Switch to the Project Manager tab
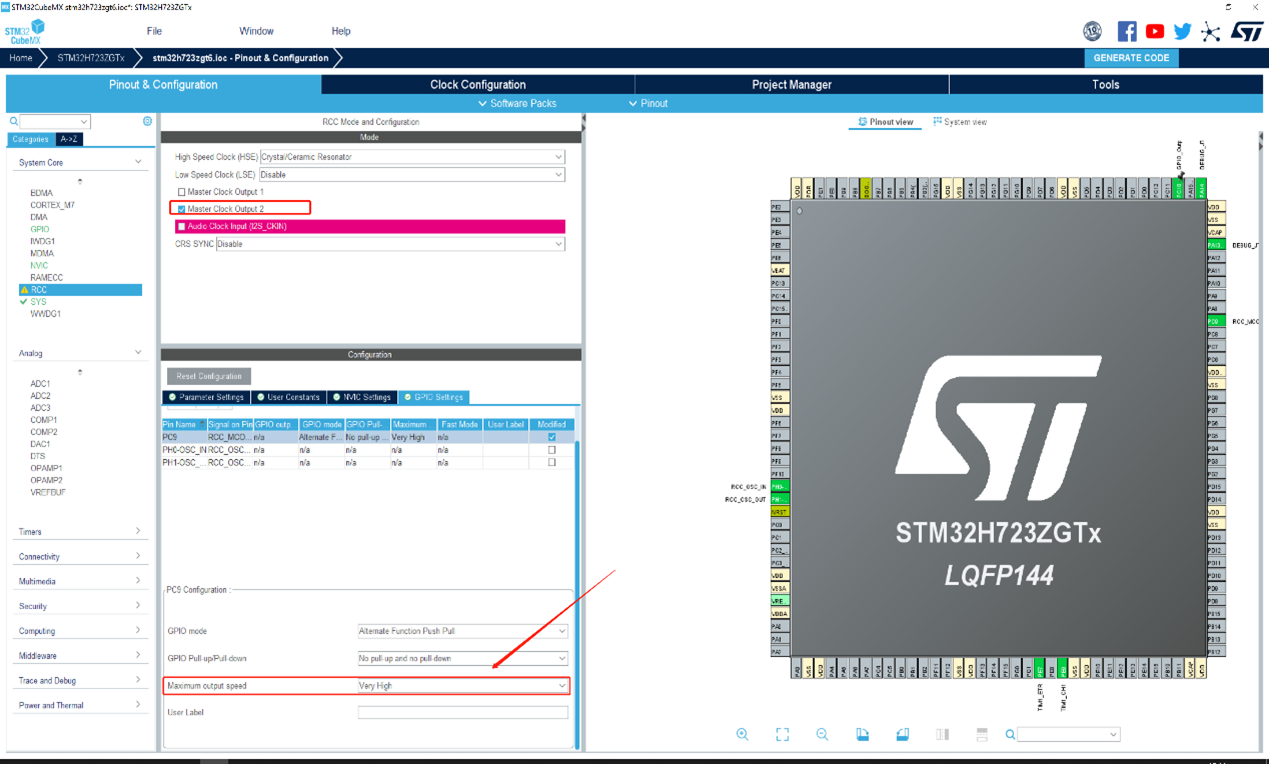The height and width of the screenshot is (764, 1269). pos(792,85)
